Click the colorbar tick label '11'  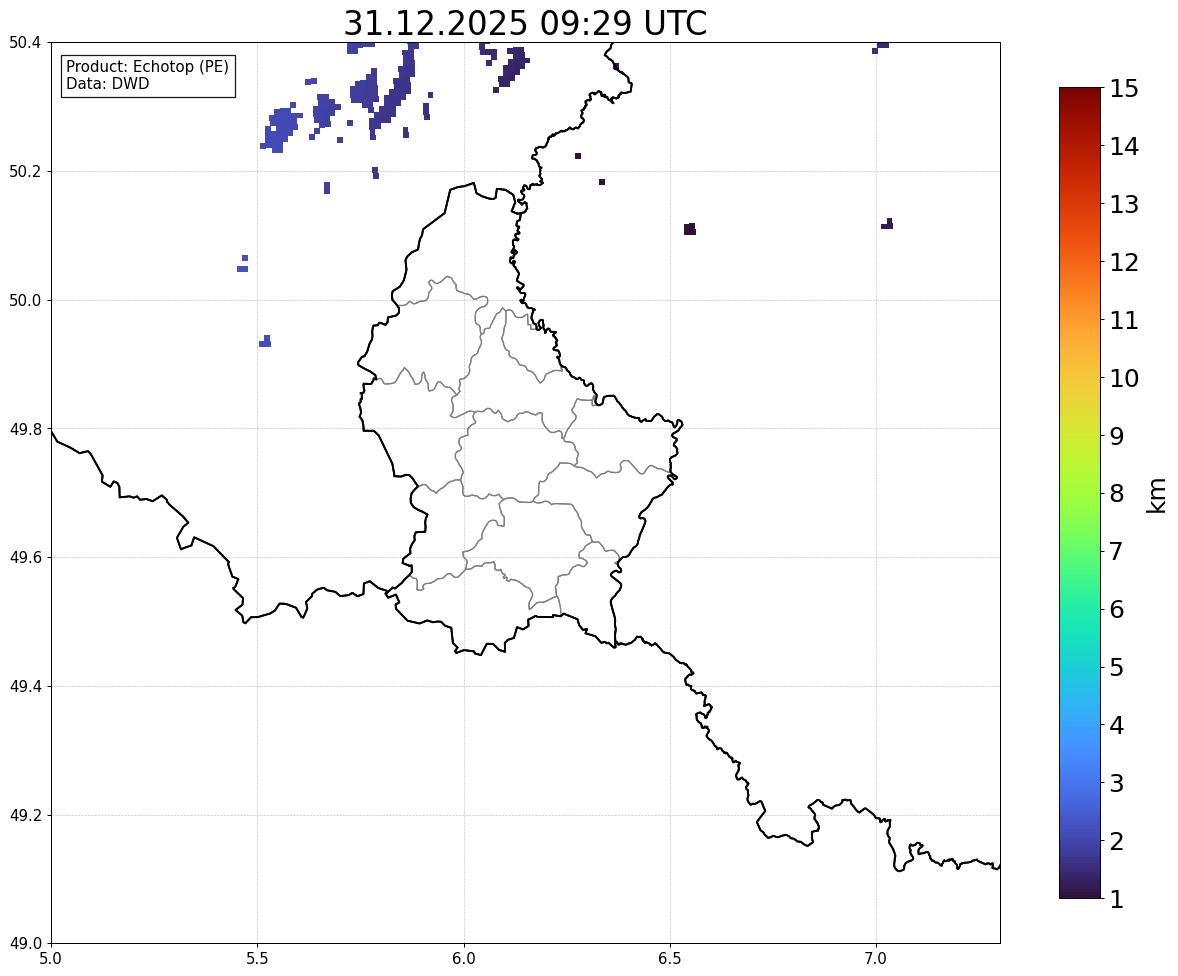tap(1123, 320)
